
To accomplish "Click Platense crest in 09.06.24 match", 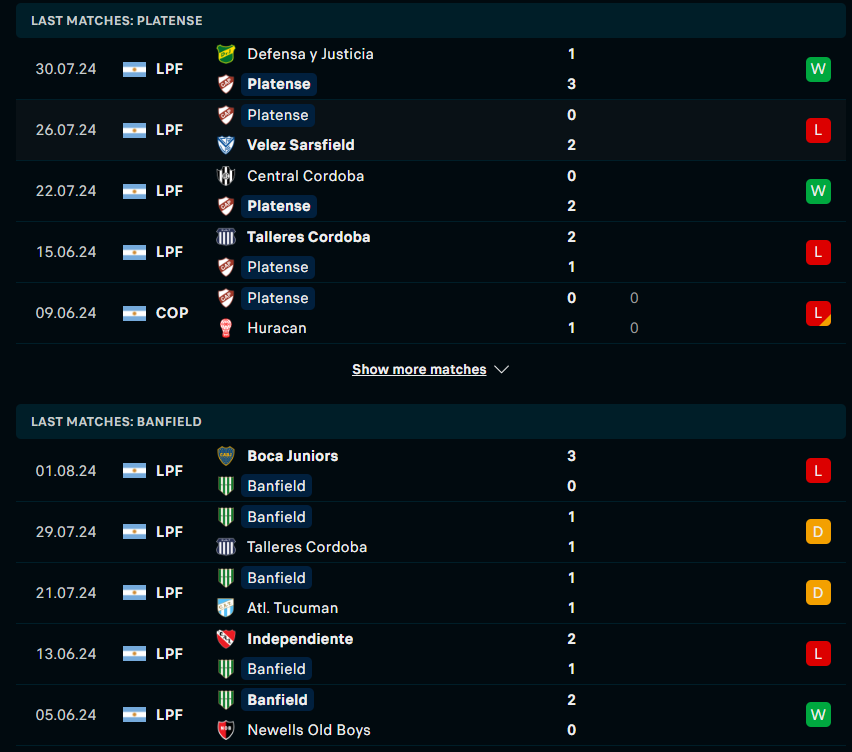I will 226,298.
